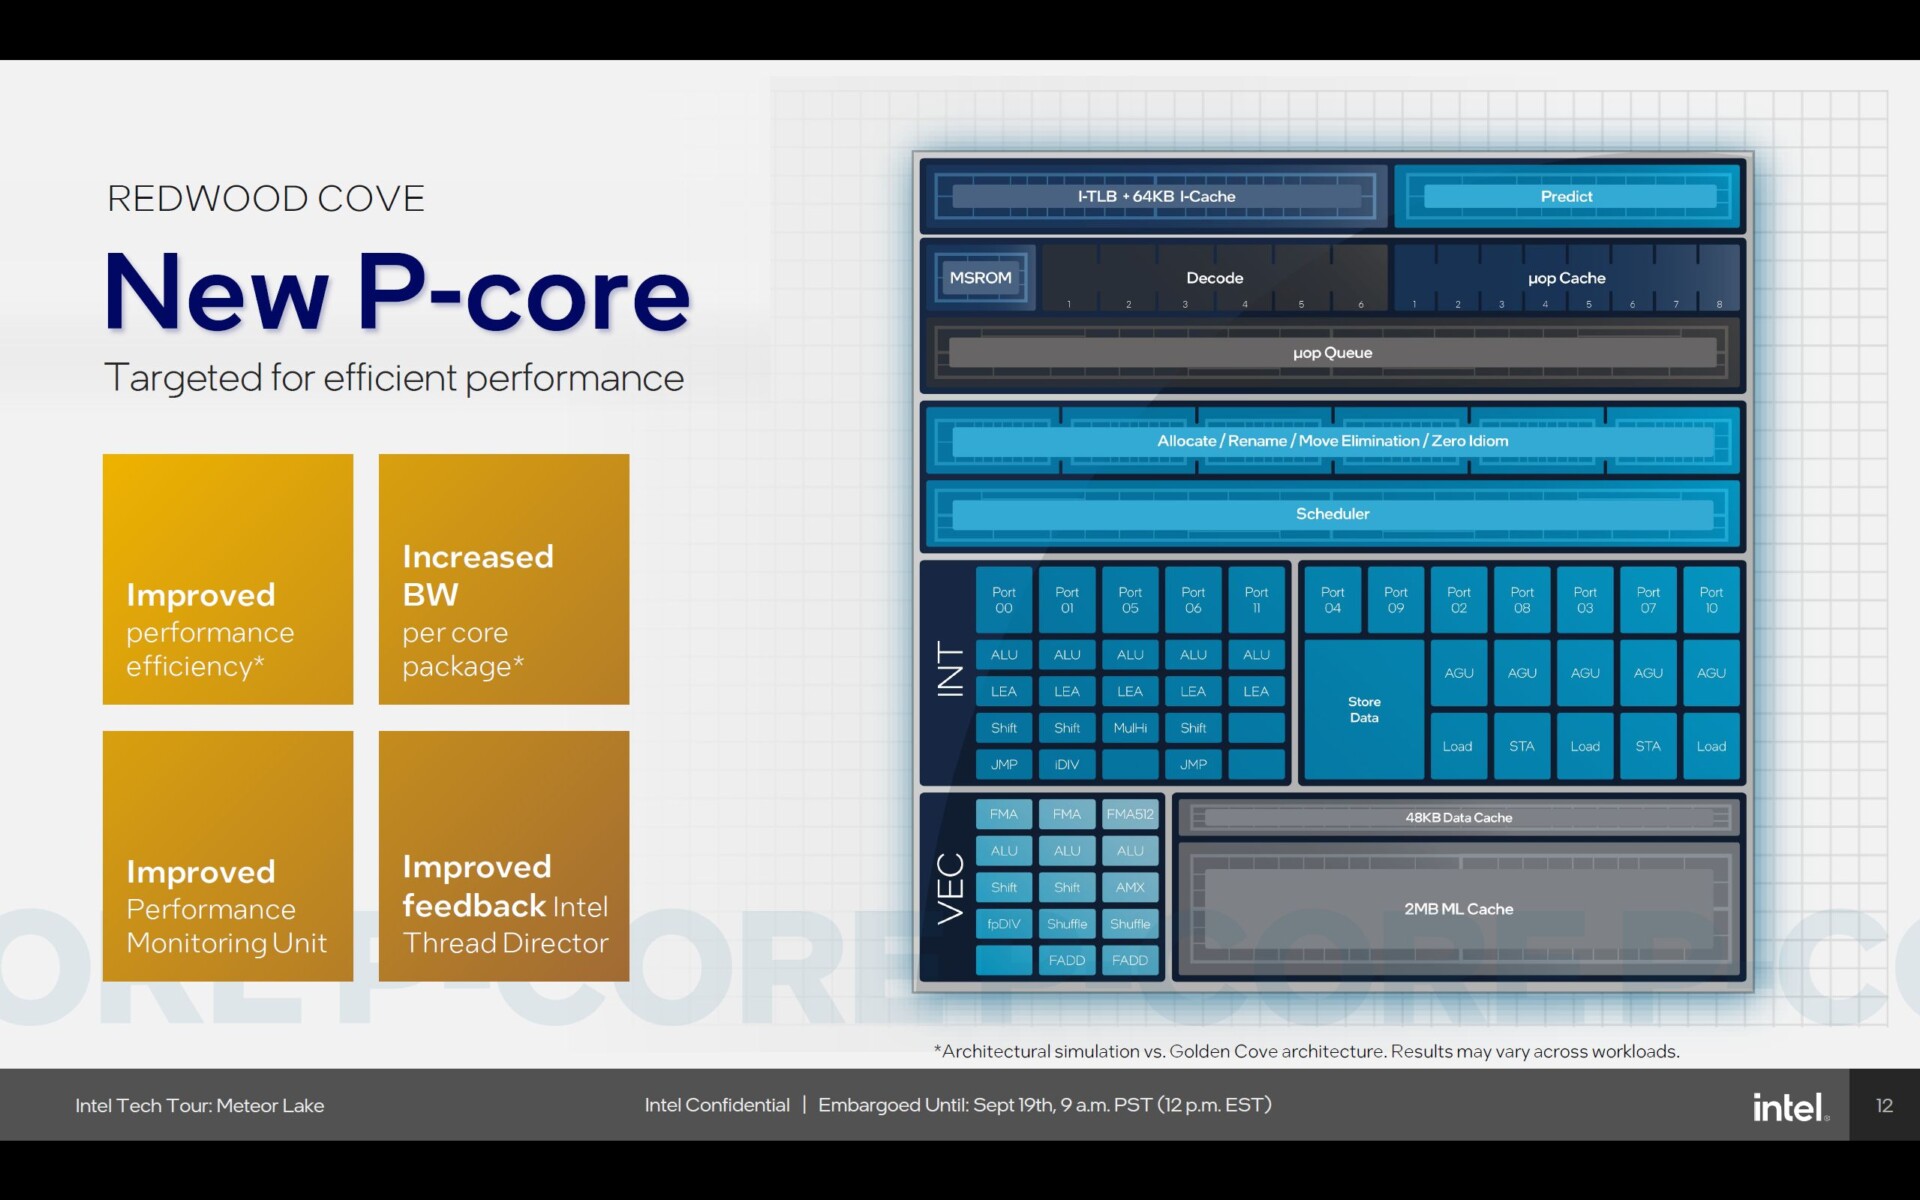Screen dimensions: 1920x1200
Task: Click the "MSROM" block
Action: [980, 278]
